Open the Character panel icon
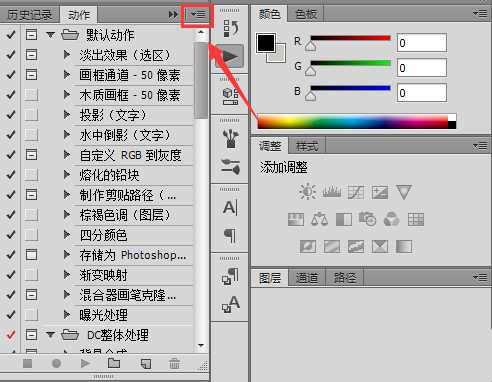 [x=230, y=208]
